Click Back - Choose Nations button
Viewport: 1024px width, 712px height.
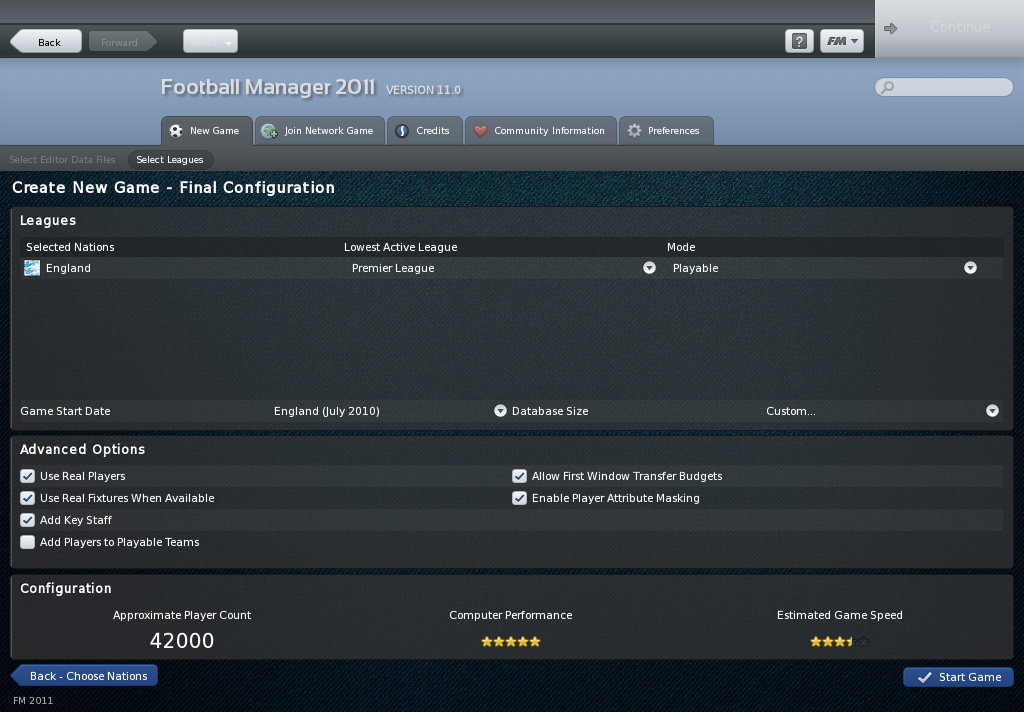coord(84,676)
